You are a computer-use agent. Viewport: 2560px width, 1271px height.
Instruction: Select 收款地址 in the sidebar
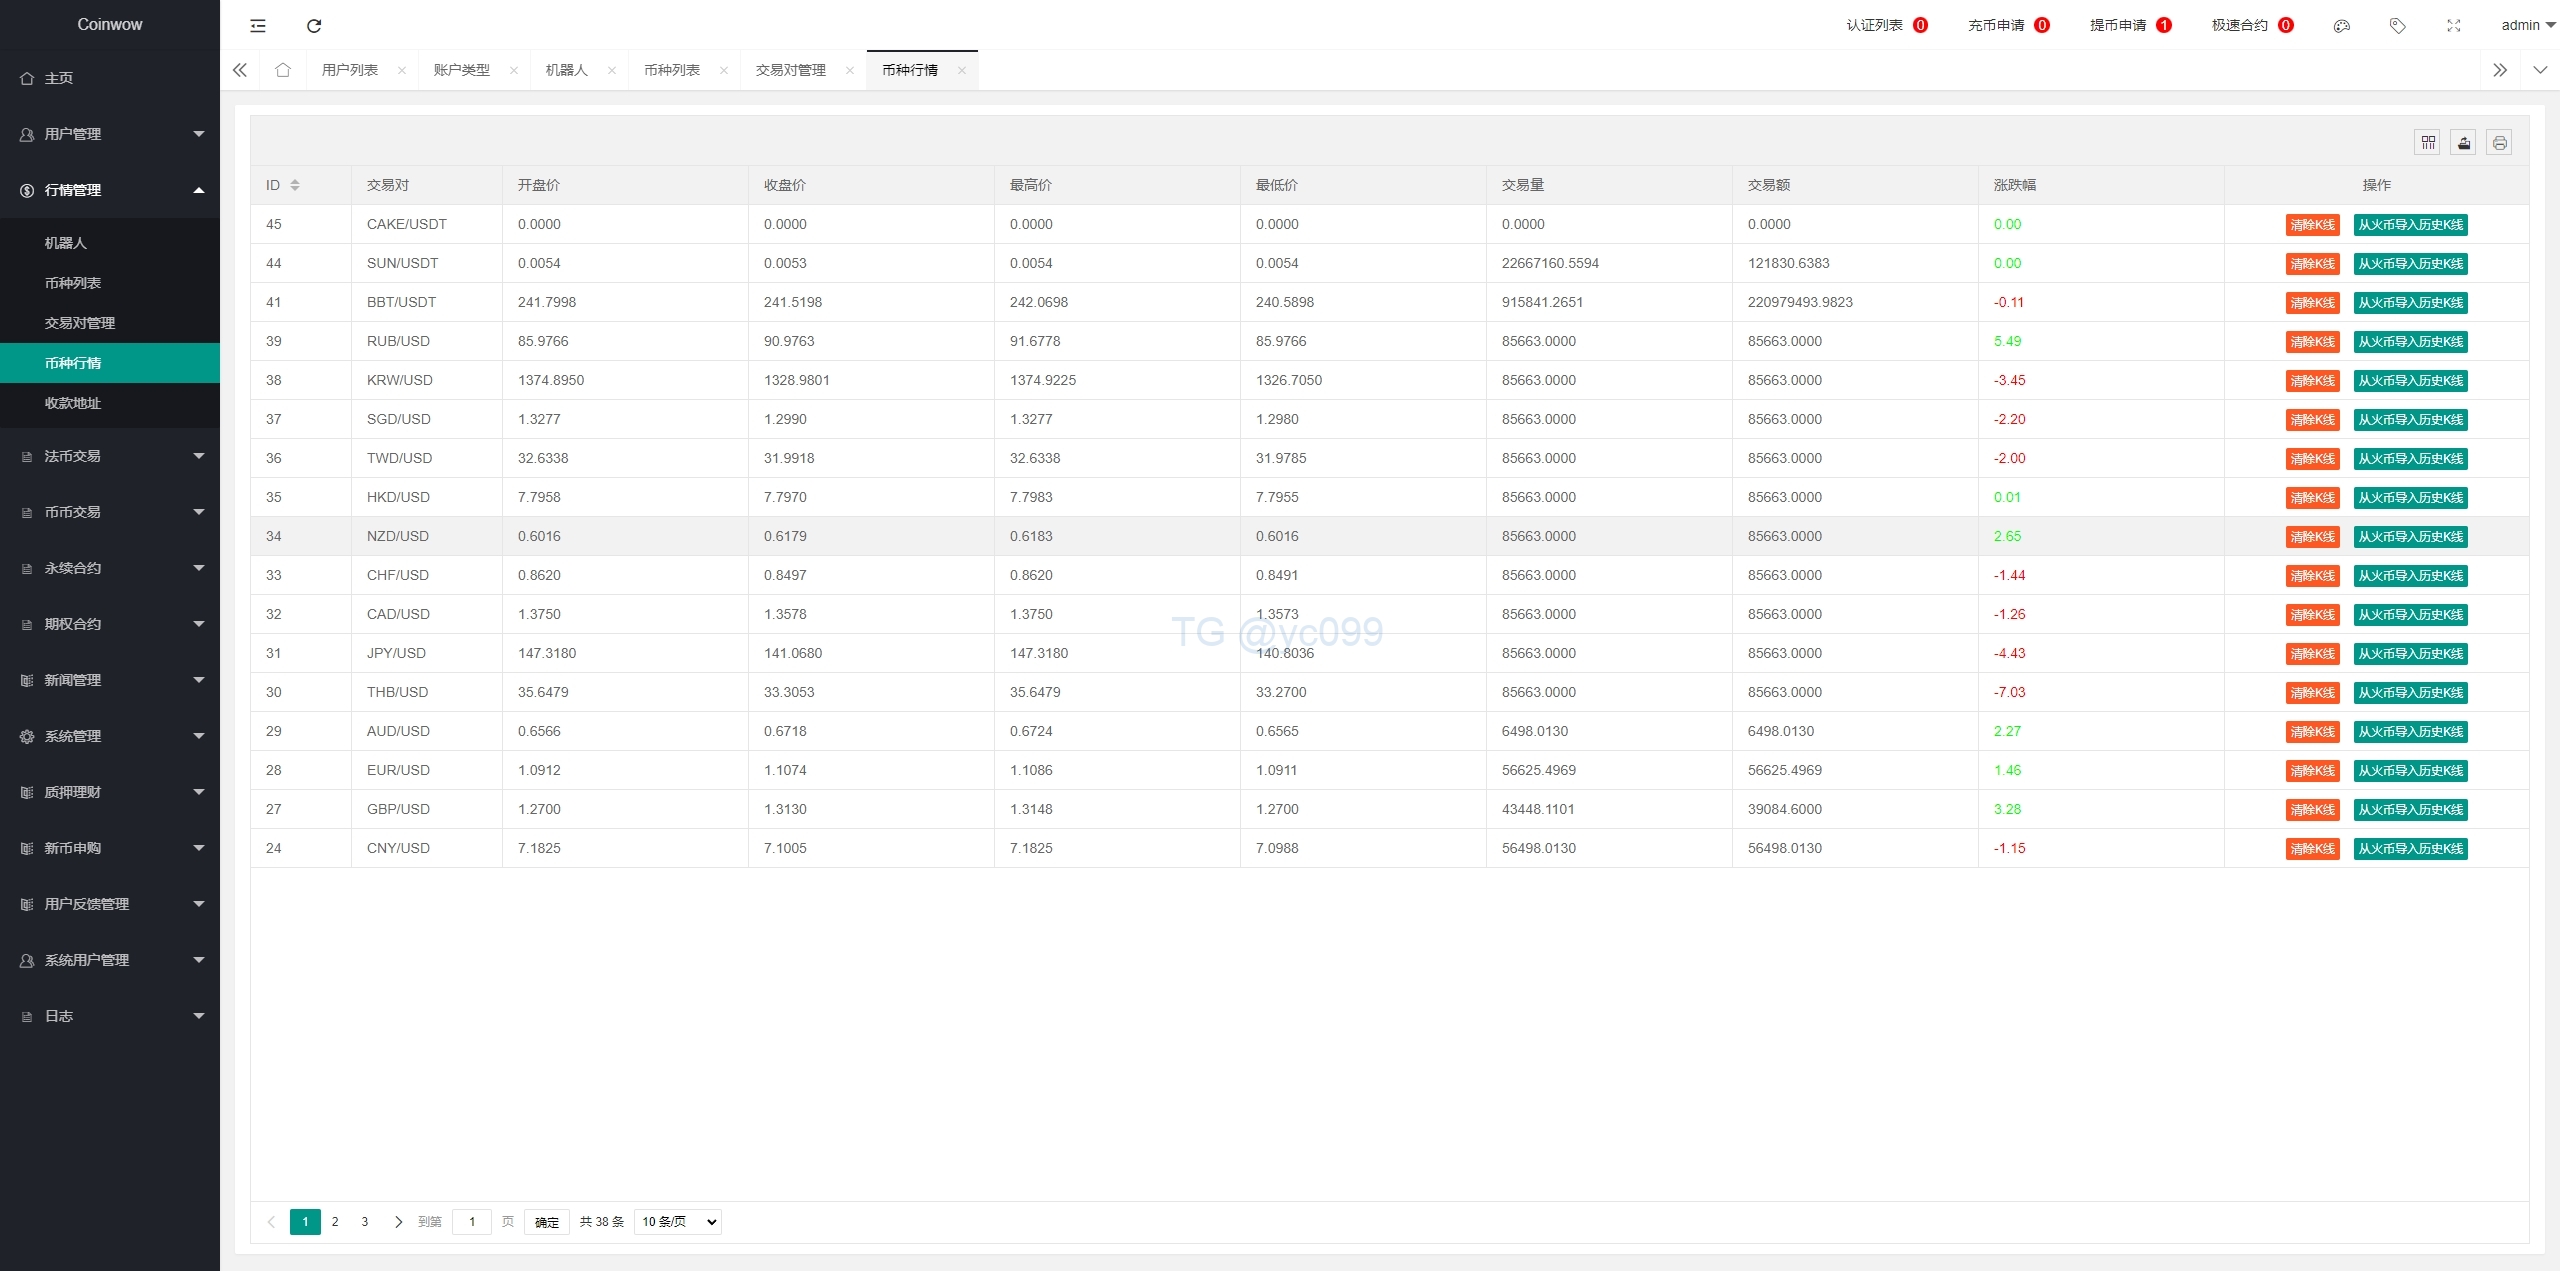point(73,403)
